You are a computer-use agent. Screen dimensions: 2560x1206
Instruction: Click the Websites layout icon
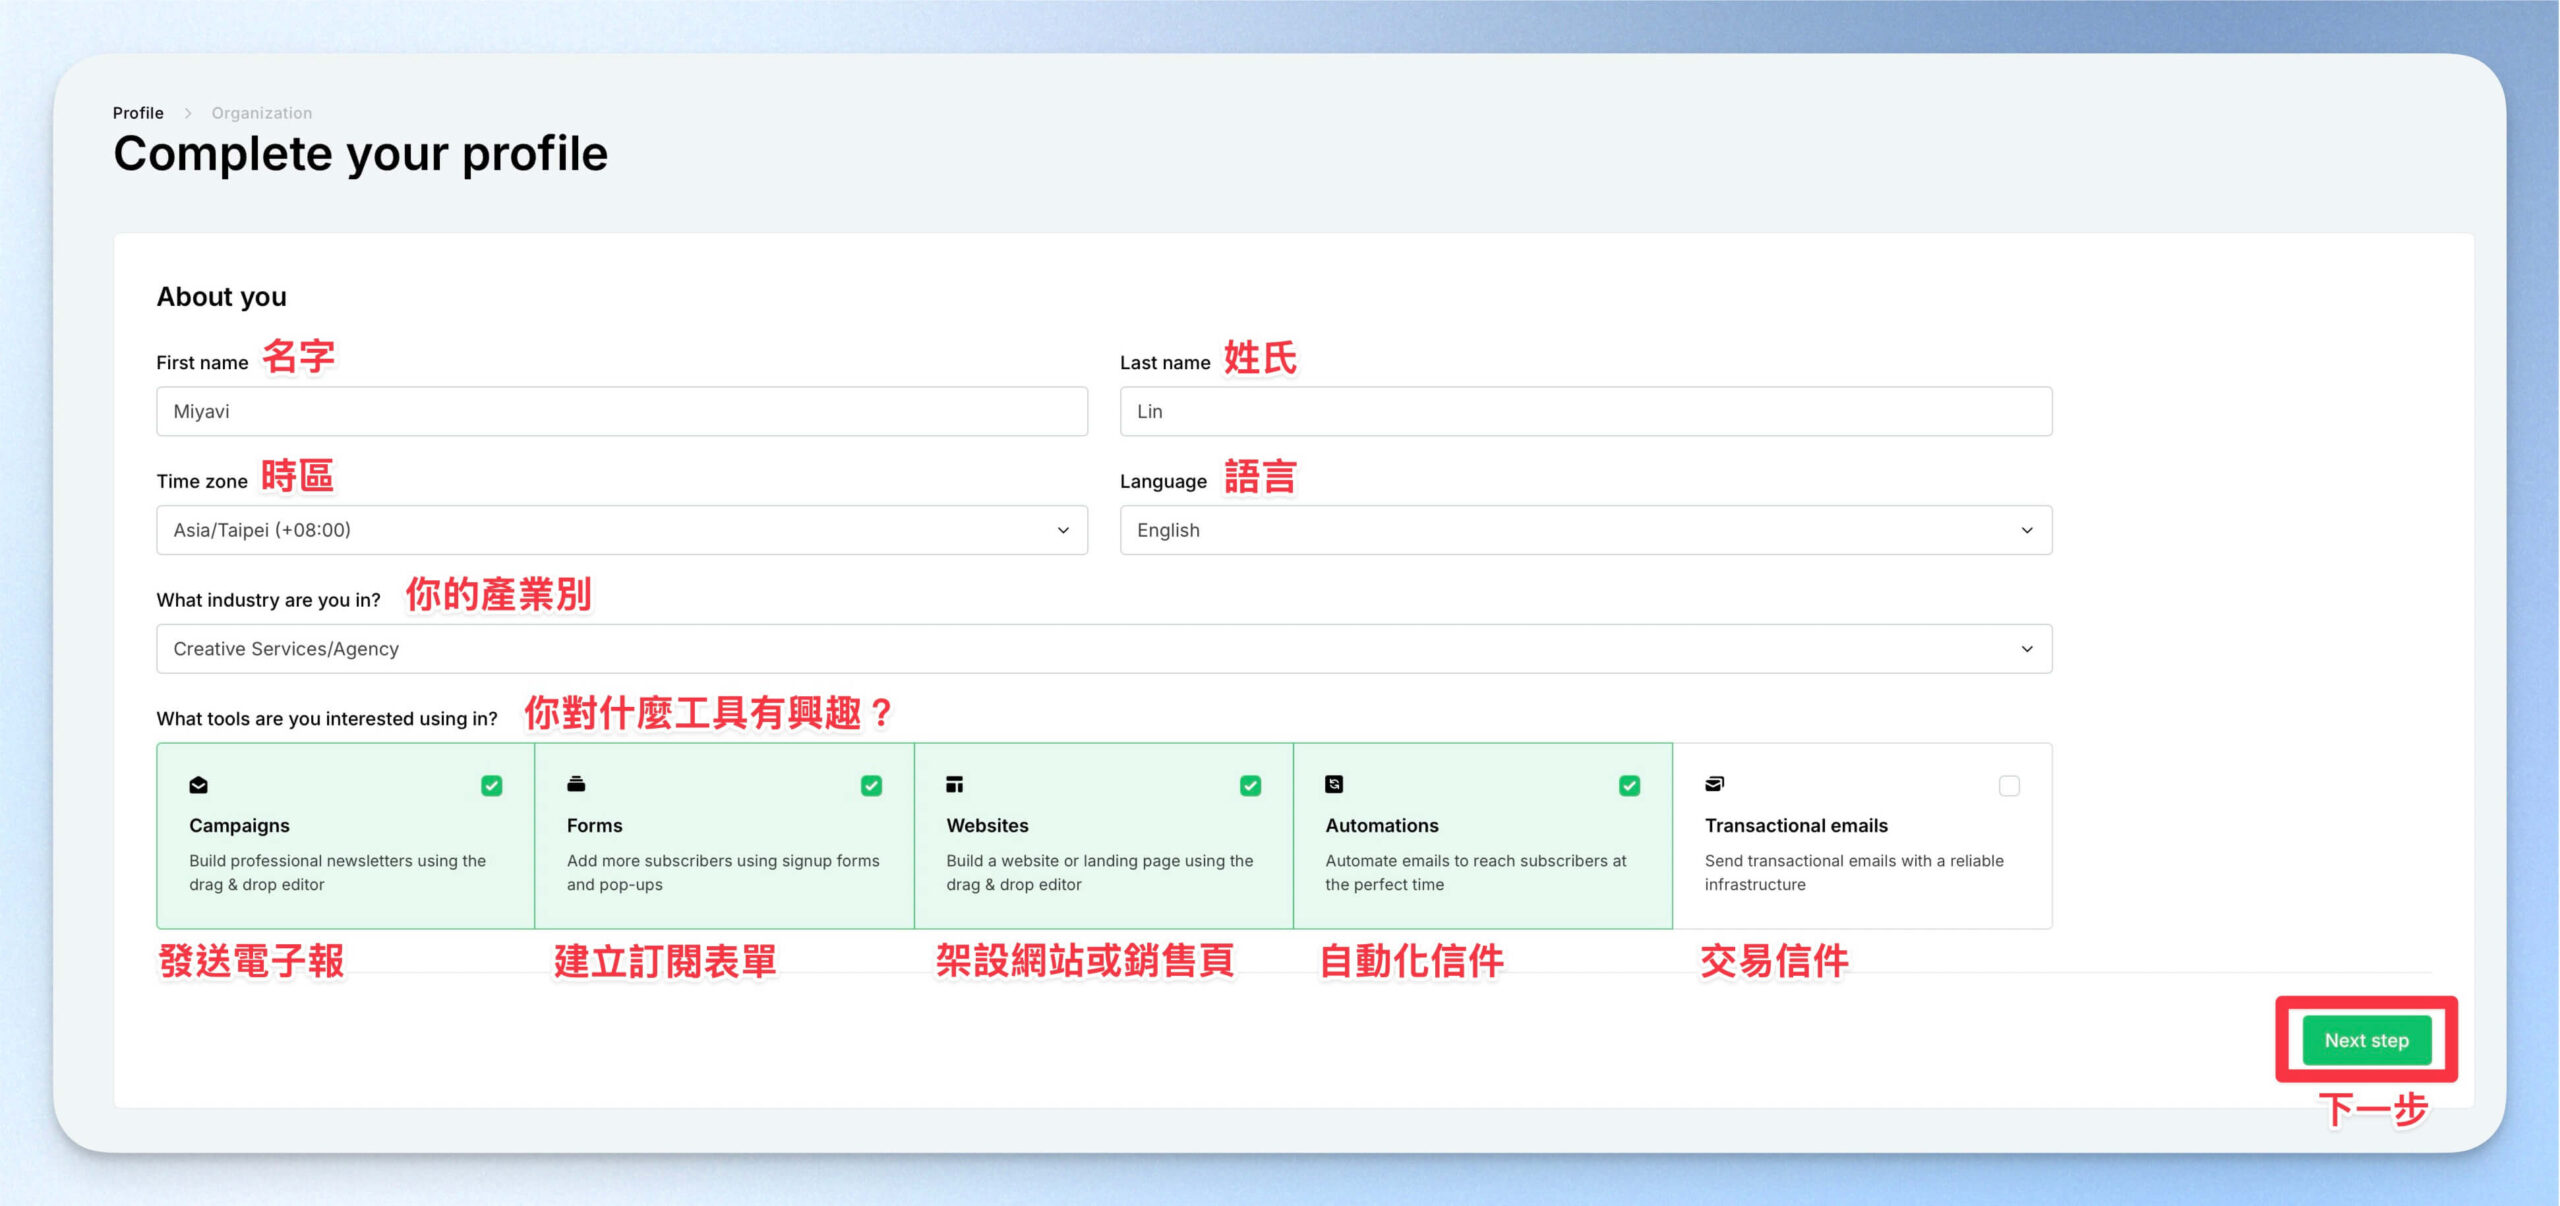click(x=955, y=784)
